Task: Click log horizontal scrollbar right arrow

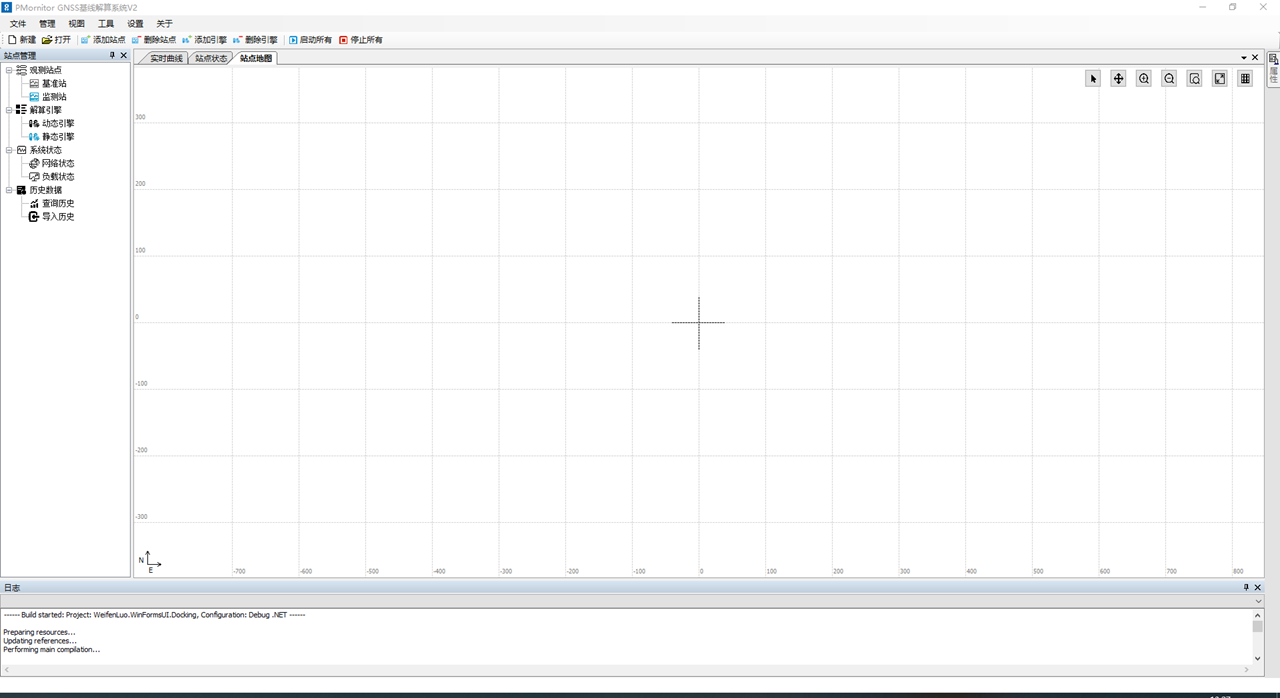Action: coord(1247,669)
